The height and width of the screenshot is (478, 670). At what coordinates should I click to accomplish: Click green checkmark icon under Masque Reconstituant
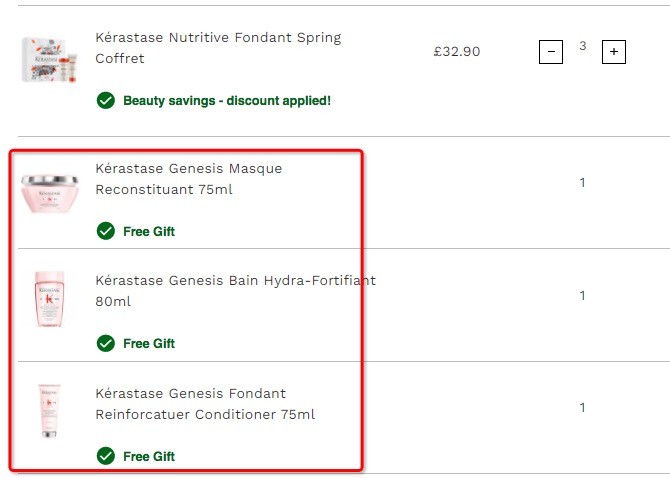pyautogui.click(x=106, y=231)
